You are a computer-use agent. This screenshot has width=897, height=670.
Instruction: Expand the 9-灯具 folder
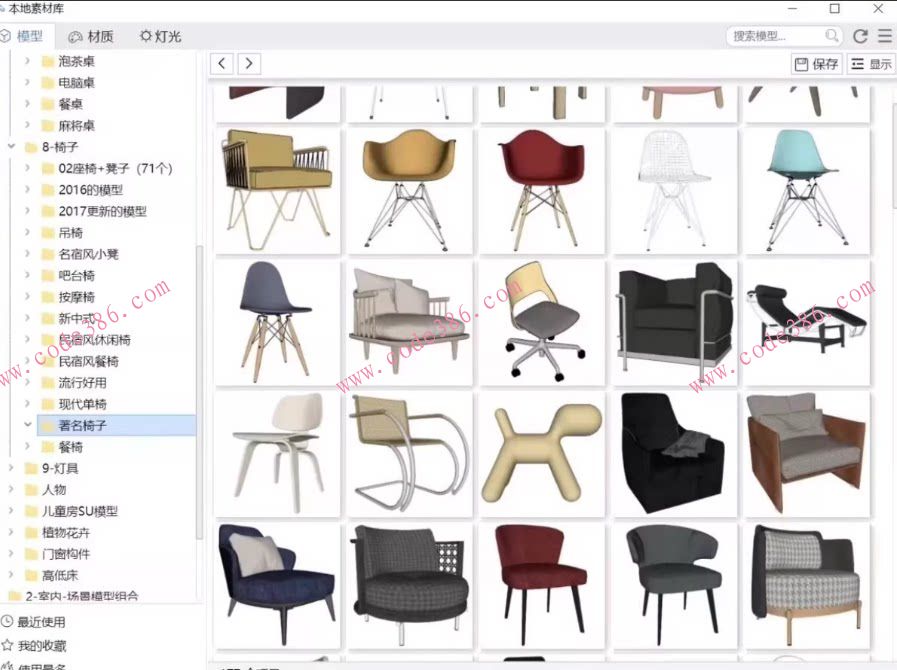pyautogui.click(x=11, y=468)
